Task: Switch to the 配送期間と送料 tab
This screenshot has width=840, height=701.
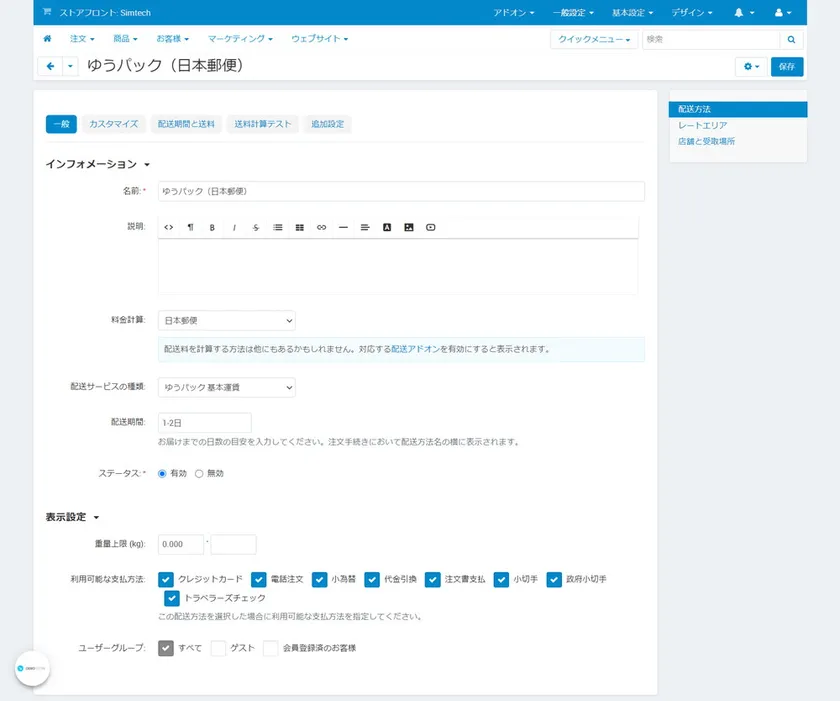Action: click(186, 124)
